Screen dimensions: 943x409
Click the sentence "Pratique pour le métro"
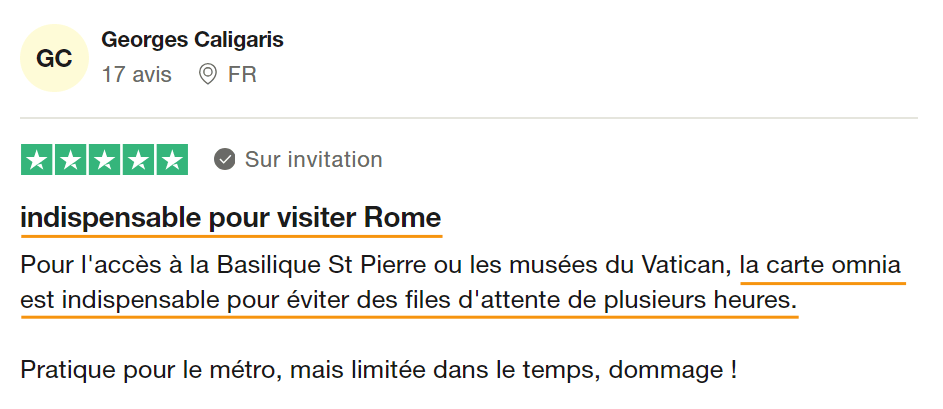(x=150, y=370)
